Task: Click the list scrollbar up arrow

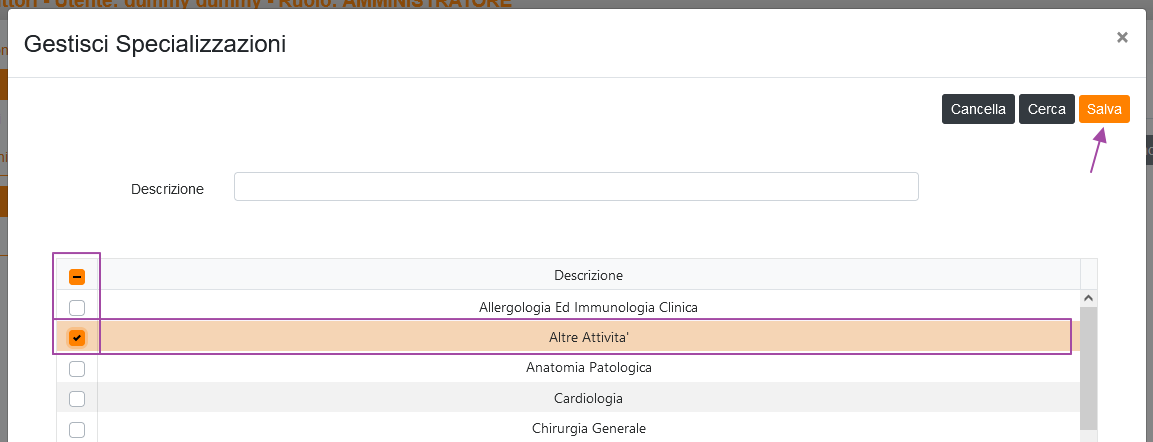Action: click(1089, 299)
